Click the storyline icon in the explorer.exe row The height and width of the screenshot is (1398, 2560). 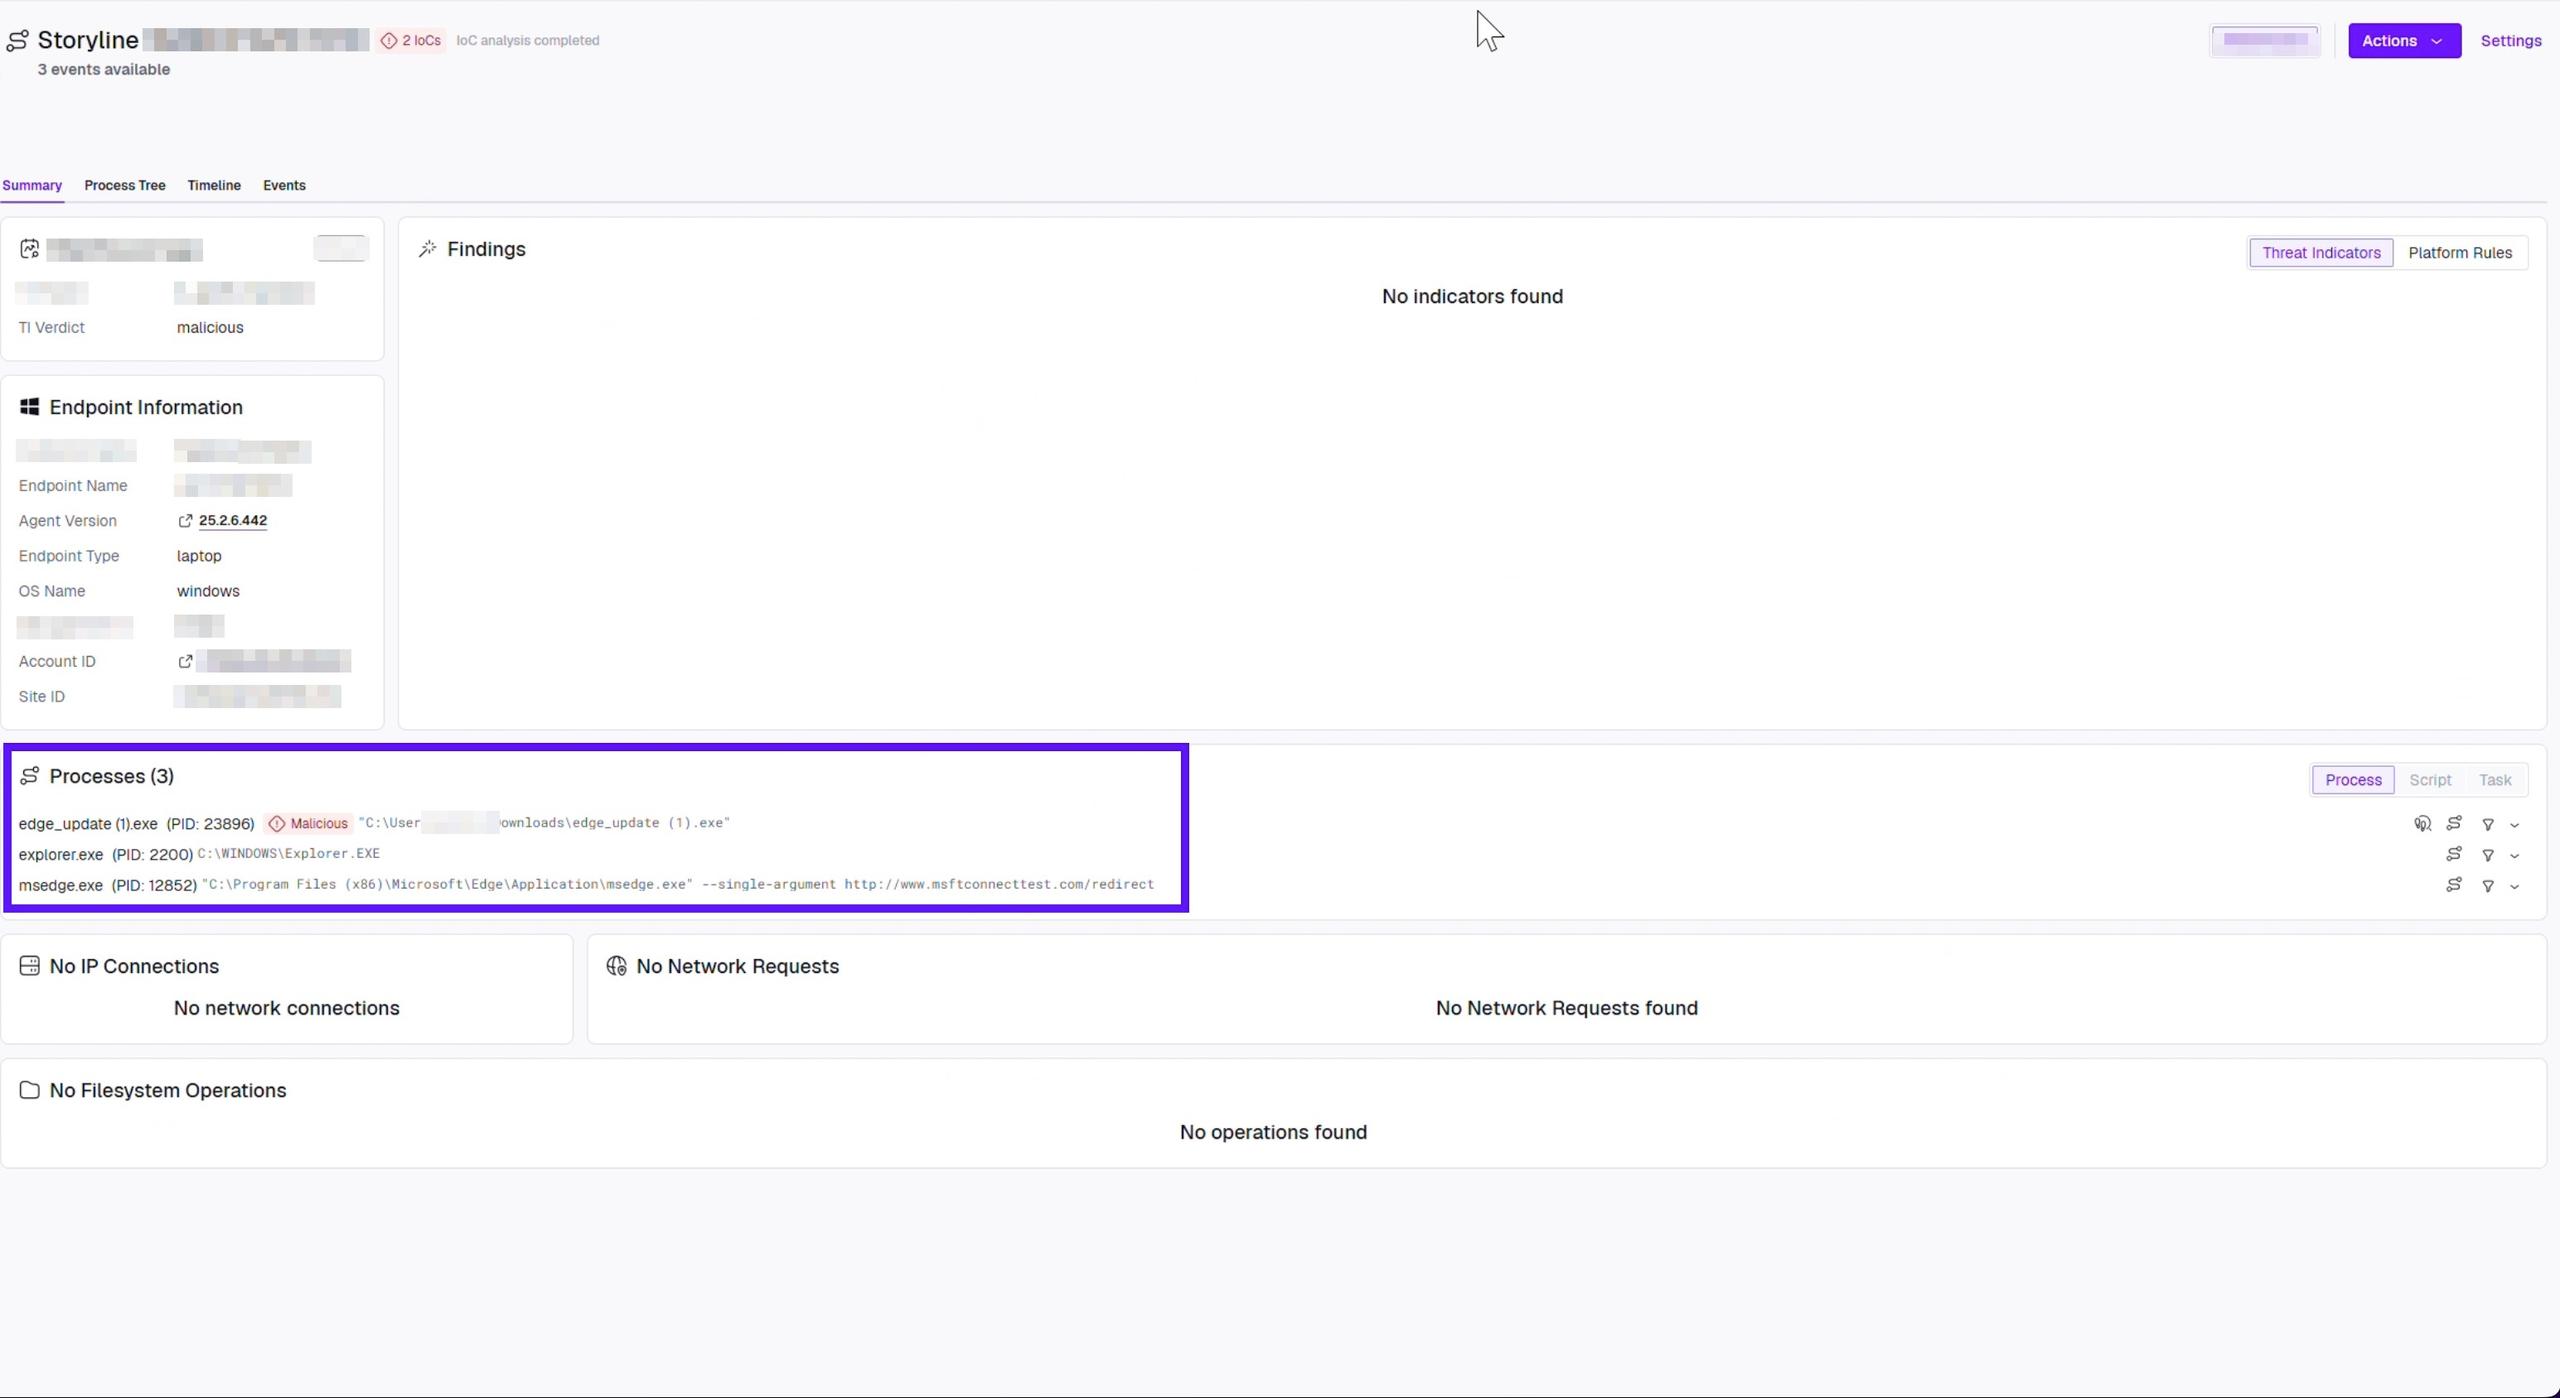(x=2454, y=854)
